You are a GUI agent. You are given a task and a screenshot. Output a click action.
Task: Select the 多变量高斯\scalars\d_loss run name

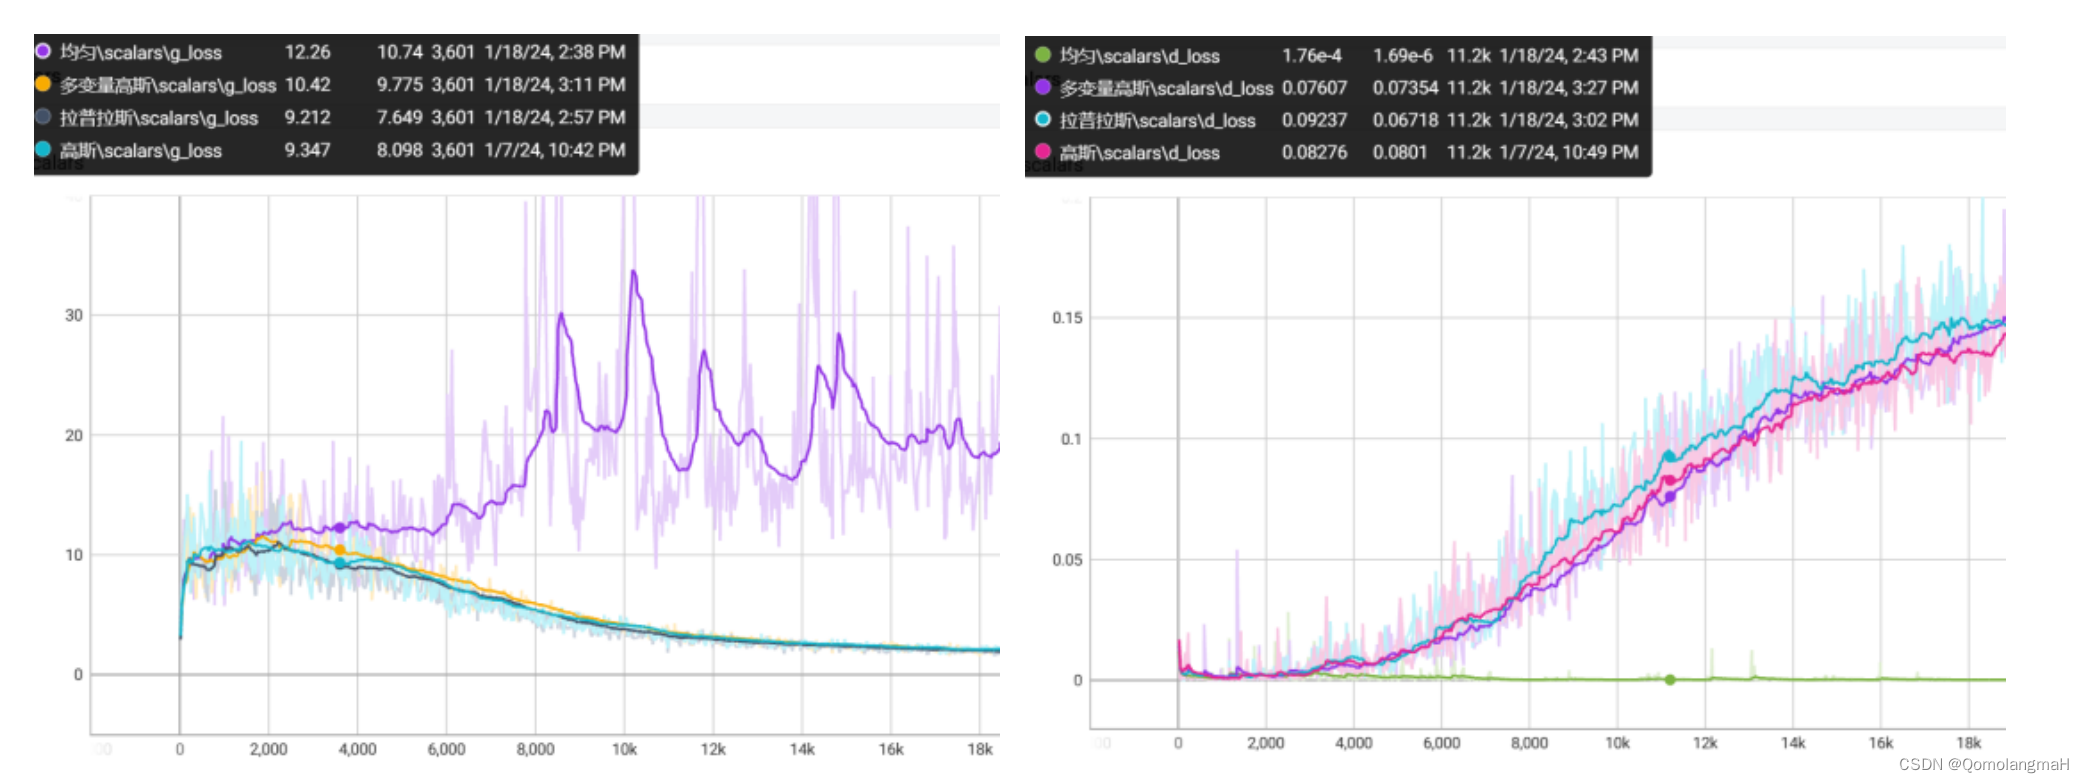click(x=1167, y=88)
